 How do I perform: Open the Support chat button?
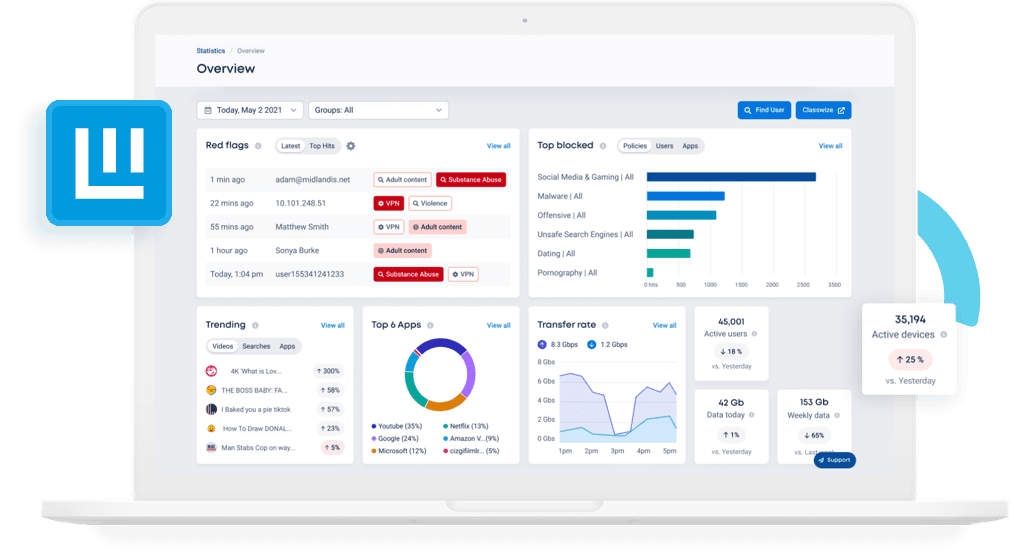tap(834, 460)
